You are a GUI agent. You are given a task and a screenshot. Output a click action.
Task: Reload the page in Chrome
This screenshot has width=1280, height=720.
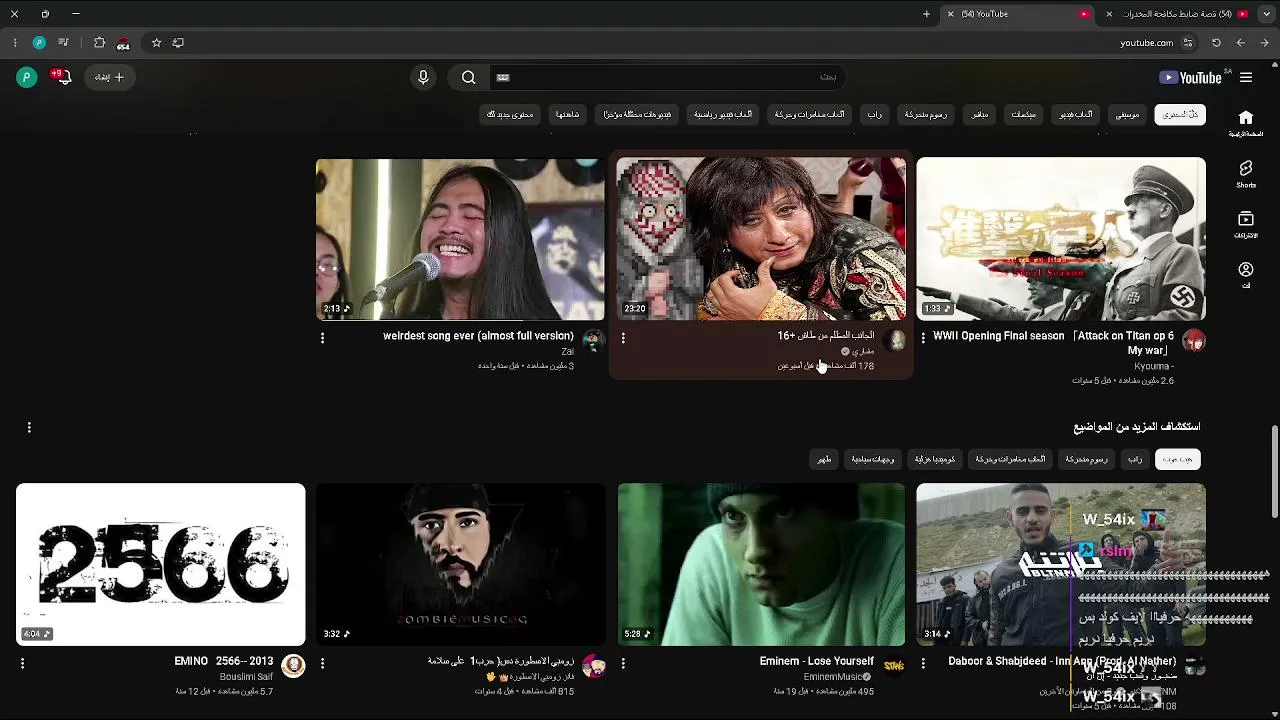(1216, 43)
